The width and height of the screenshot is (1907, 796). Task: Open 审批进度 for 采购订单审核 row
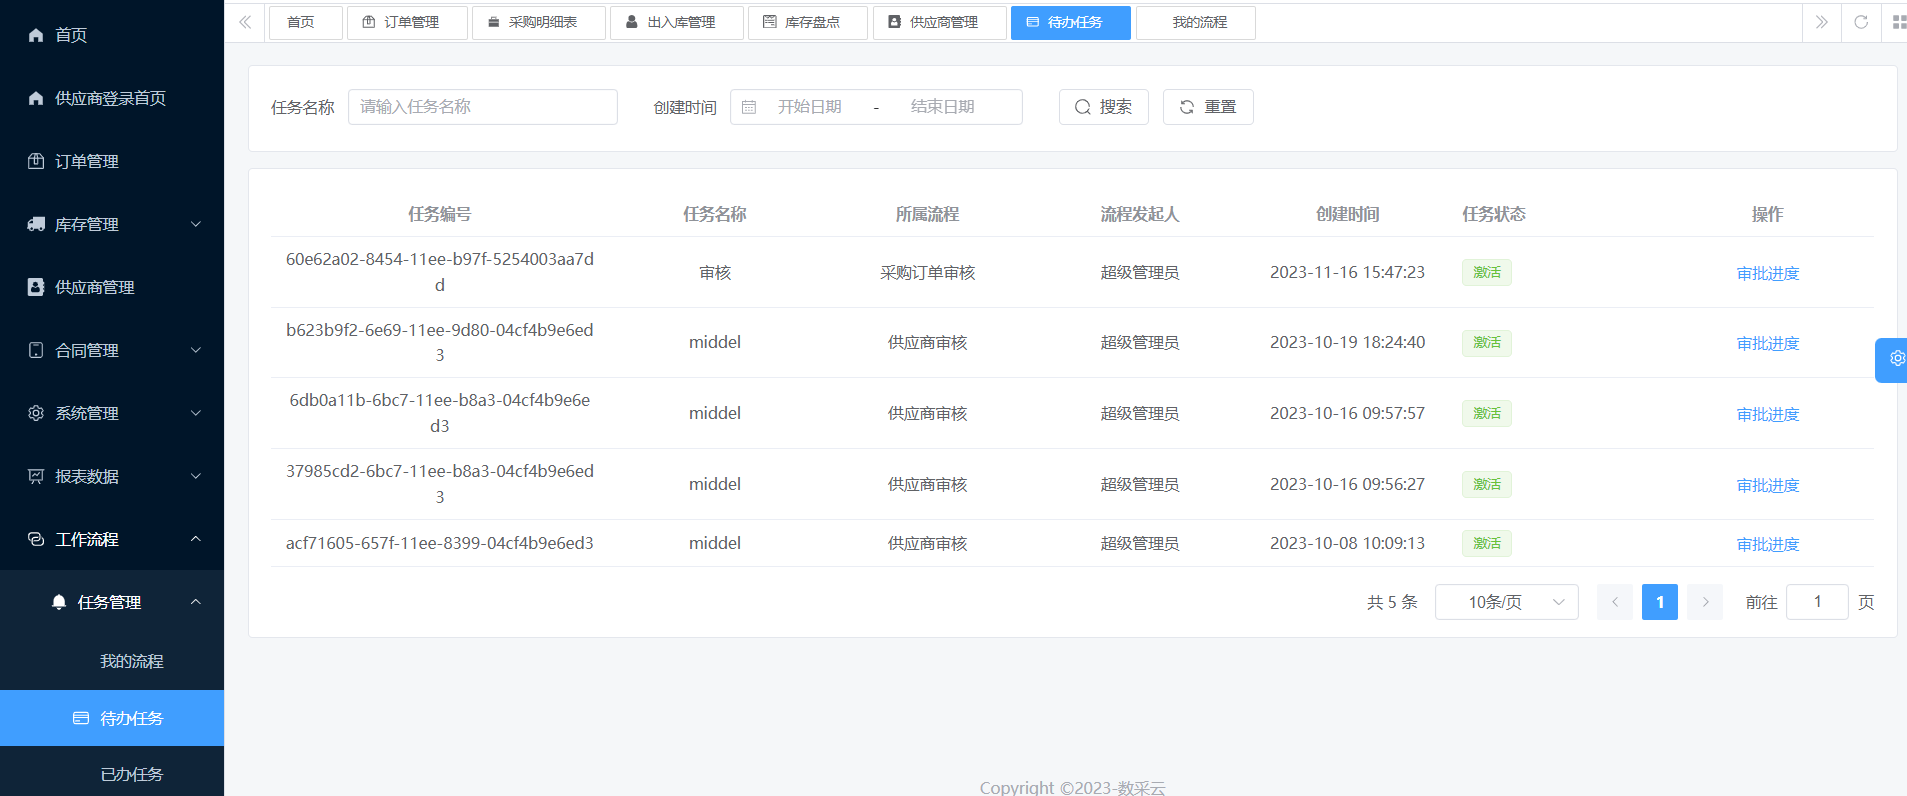click(x=1767, y=273)
